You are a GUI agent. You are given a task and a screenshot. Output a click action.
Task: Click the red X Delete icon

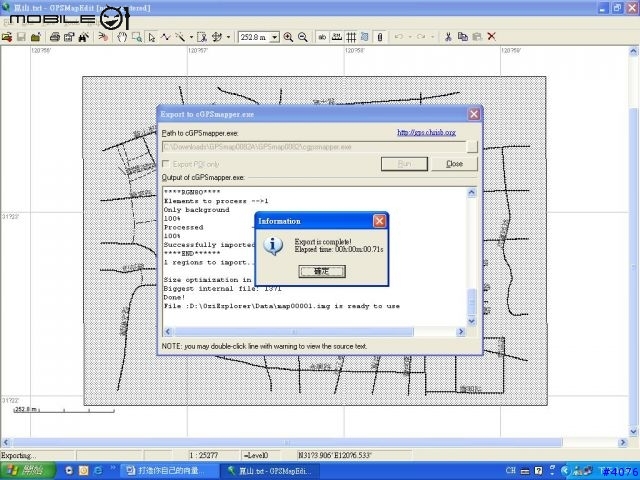492,37
